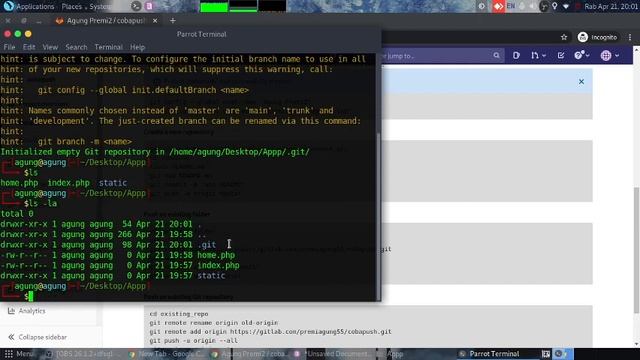
Task: Click the GitLab search magnifier icon
Action: 496,56
